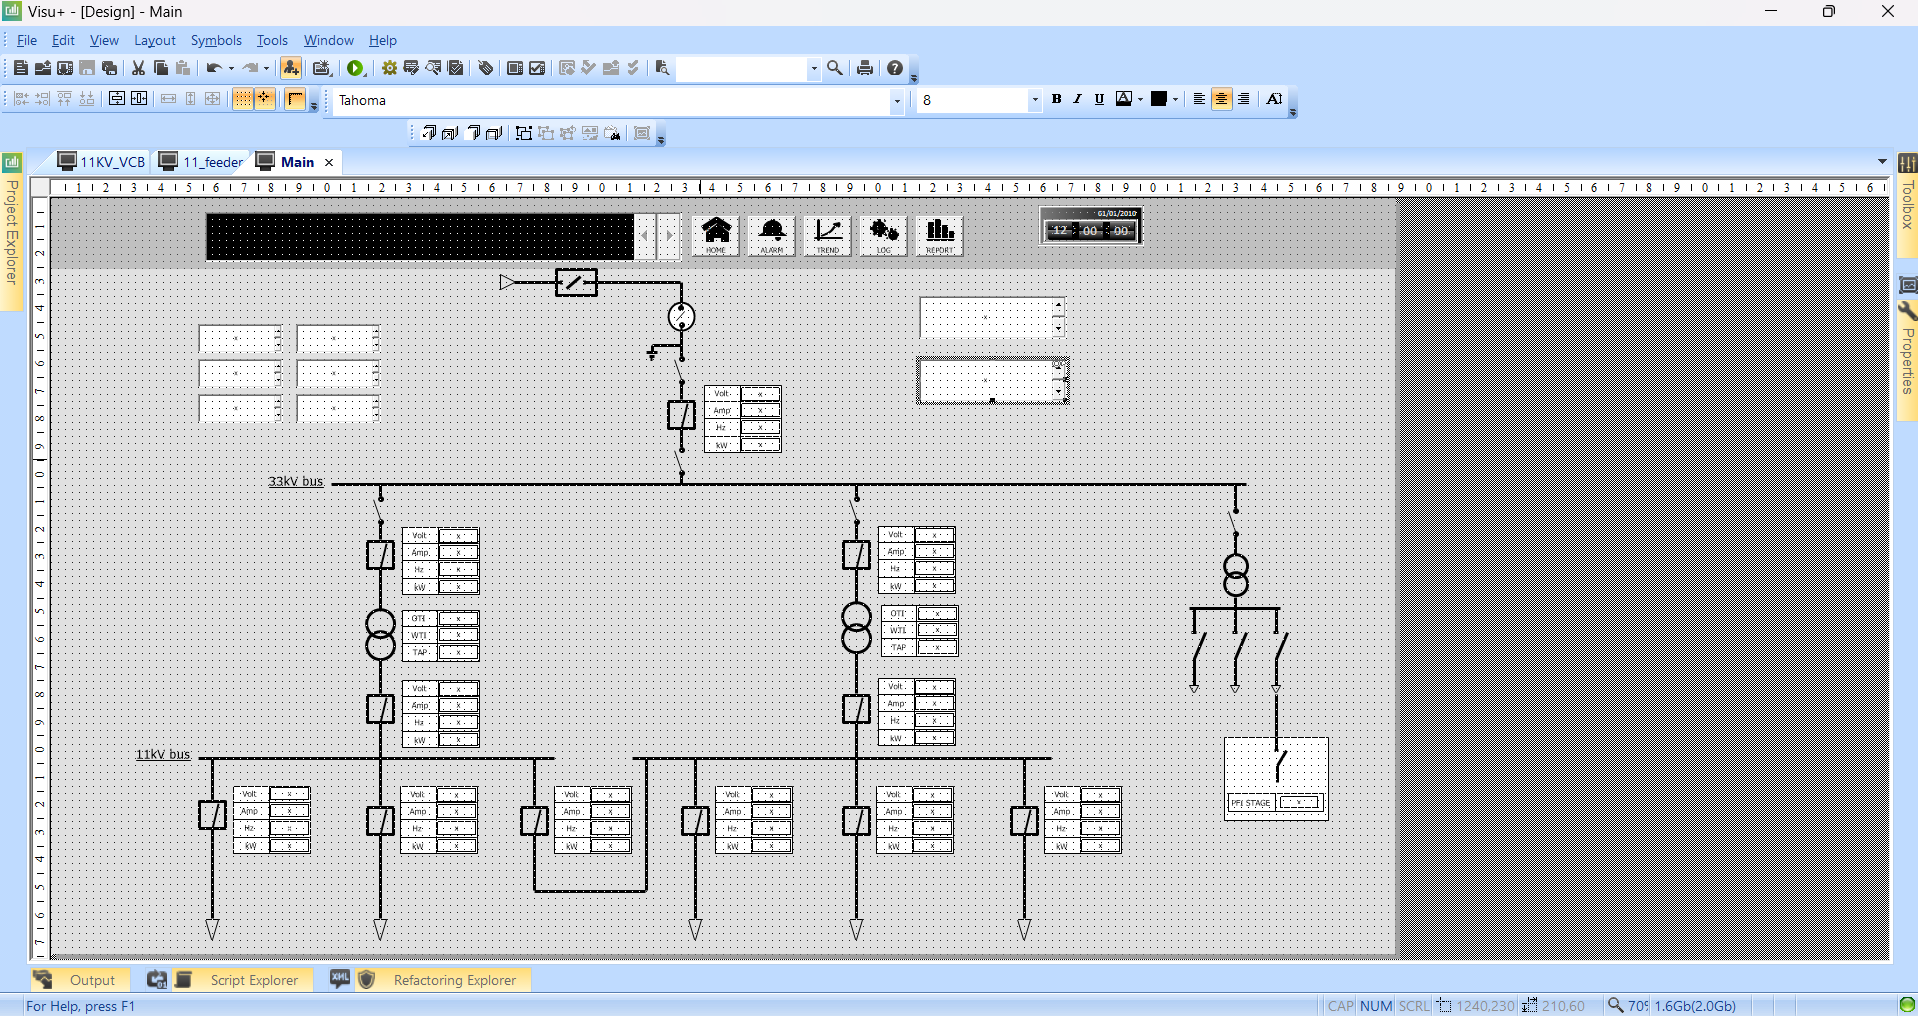Click the Help question mark icon
The height and width of the screenshot is (1016, 1918).
(894, 68)
